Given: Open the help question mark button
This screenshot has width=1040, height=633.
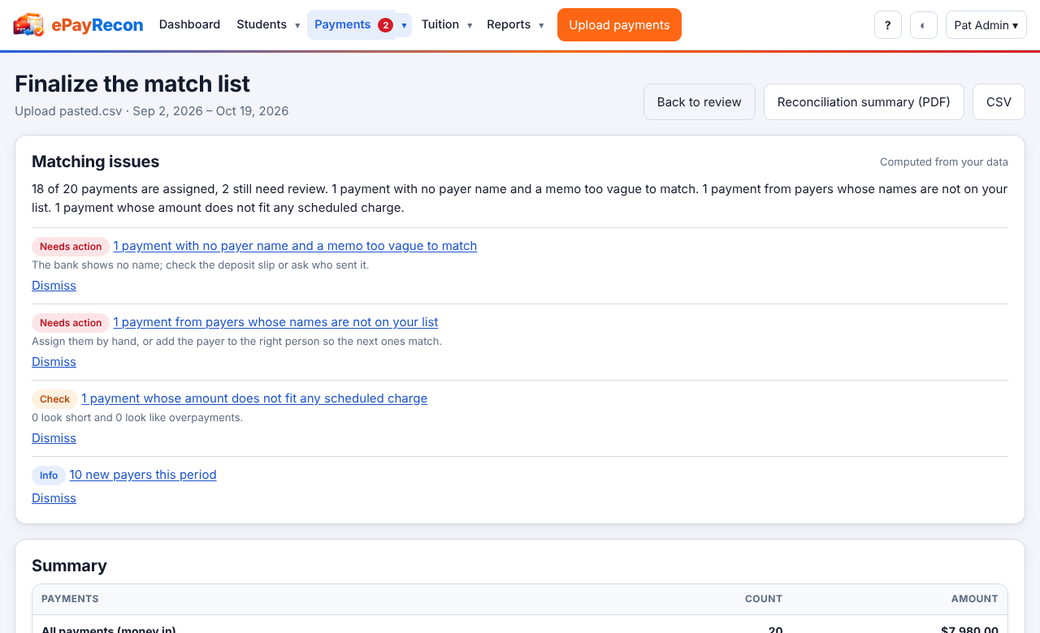Looking at the screenshot, I should tap(887, 25).
